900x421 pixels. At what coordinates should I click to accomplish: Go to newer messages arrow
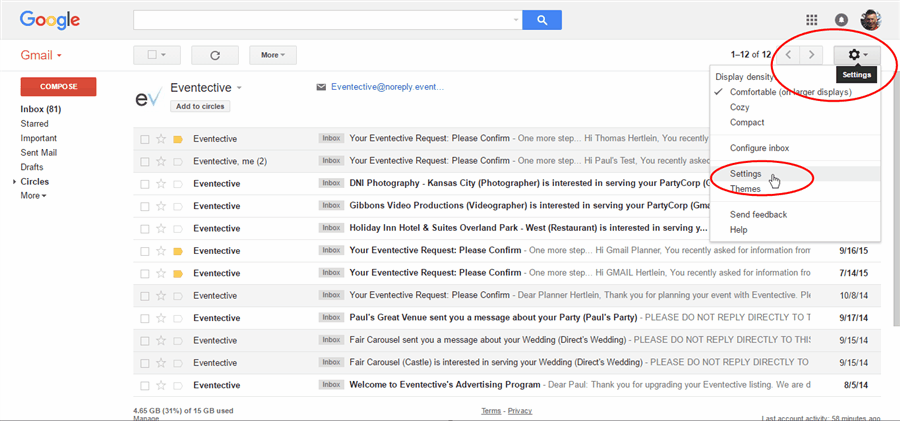tap(789, 55)
